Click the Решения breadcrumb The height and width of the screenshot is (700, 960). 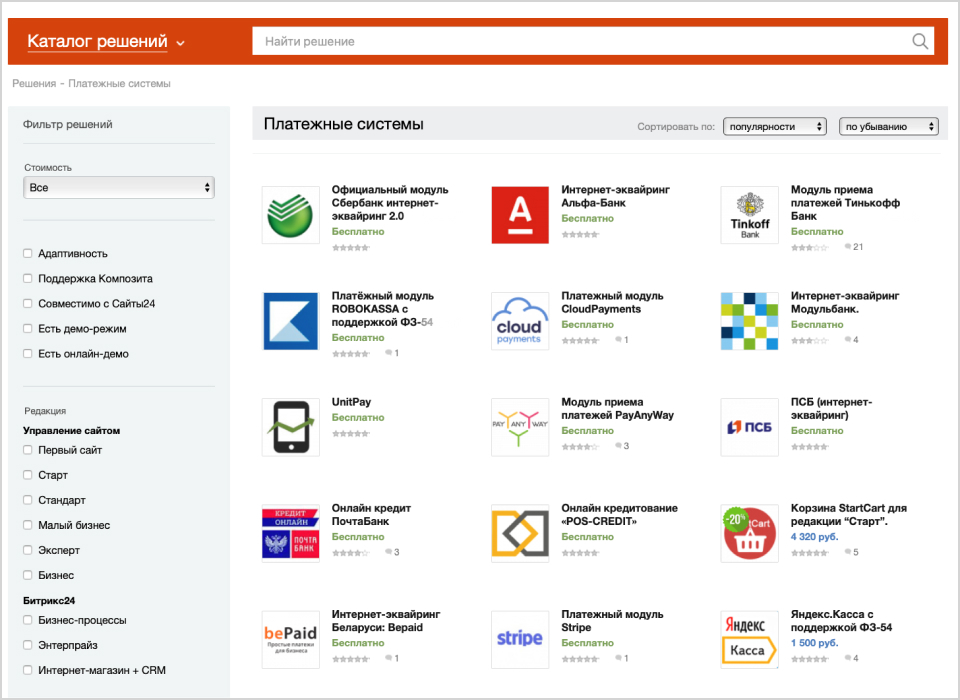click(34, 83)
